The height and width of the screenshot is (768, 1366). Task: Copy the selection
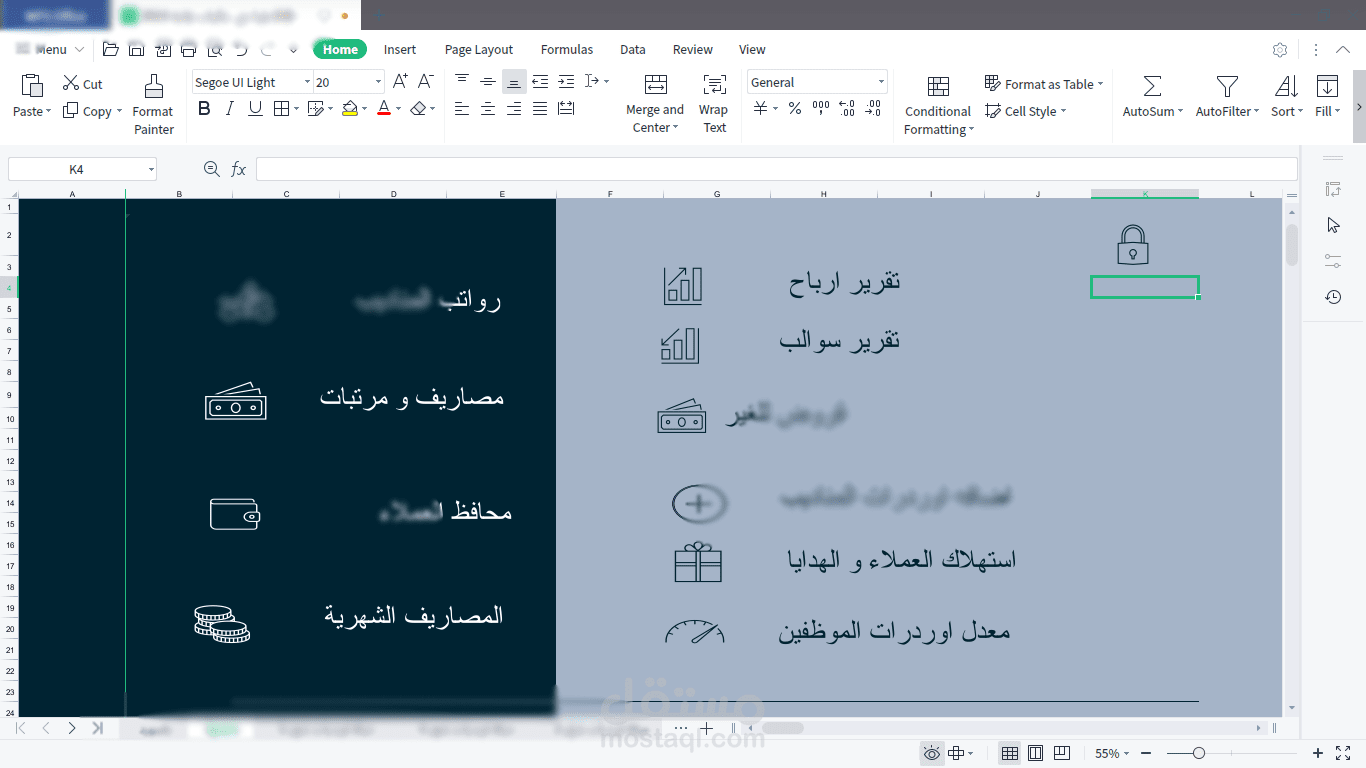[87, 111]
